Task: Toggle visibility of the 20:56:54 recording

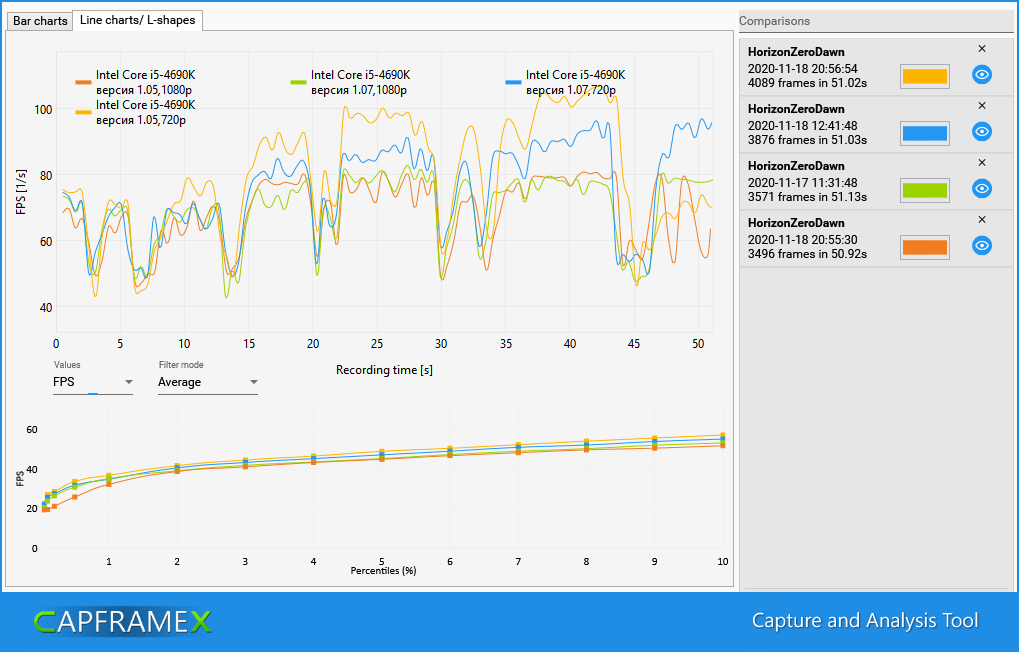Action: [x=981, y=75]
